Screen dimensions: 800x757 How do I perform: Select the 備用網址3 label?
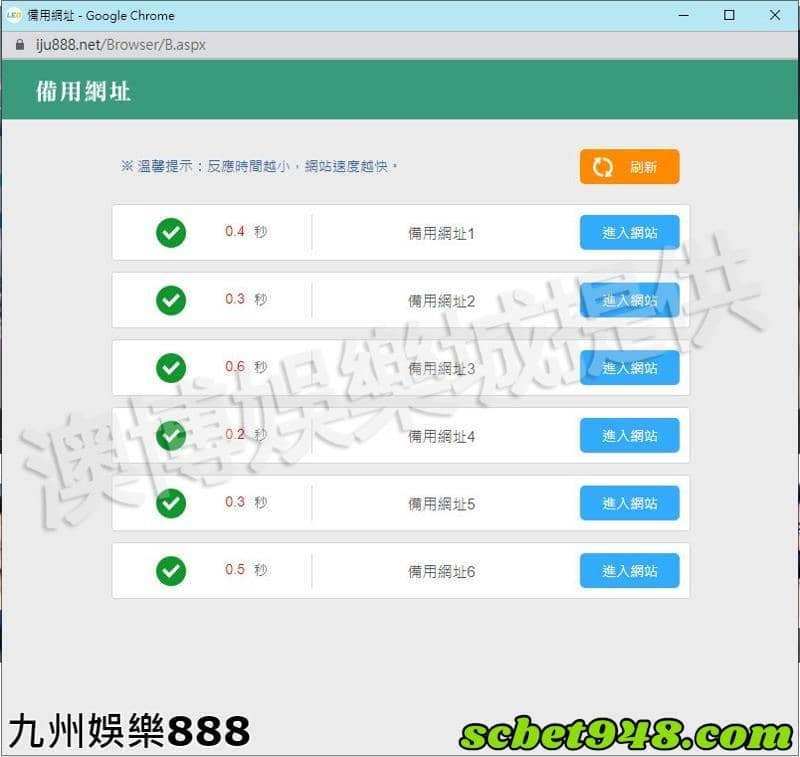pos(441,368)
